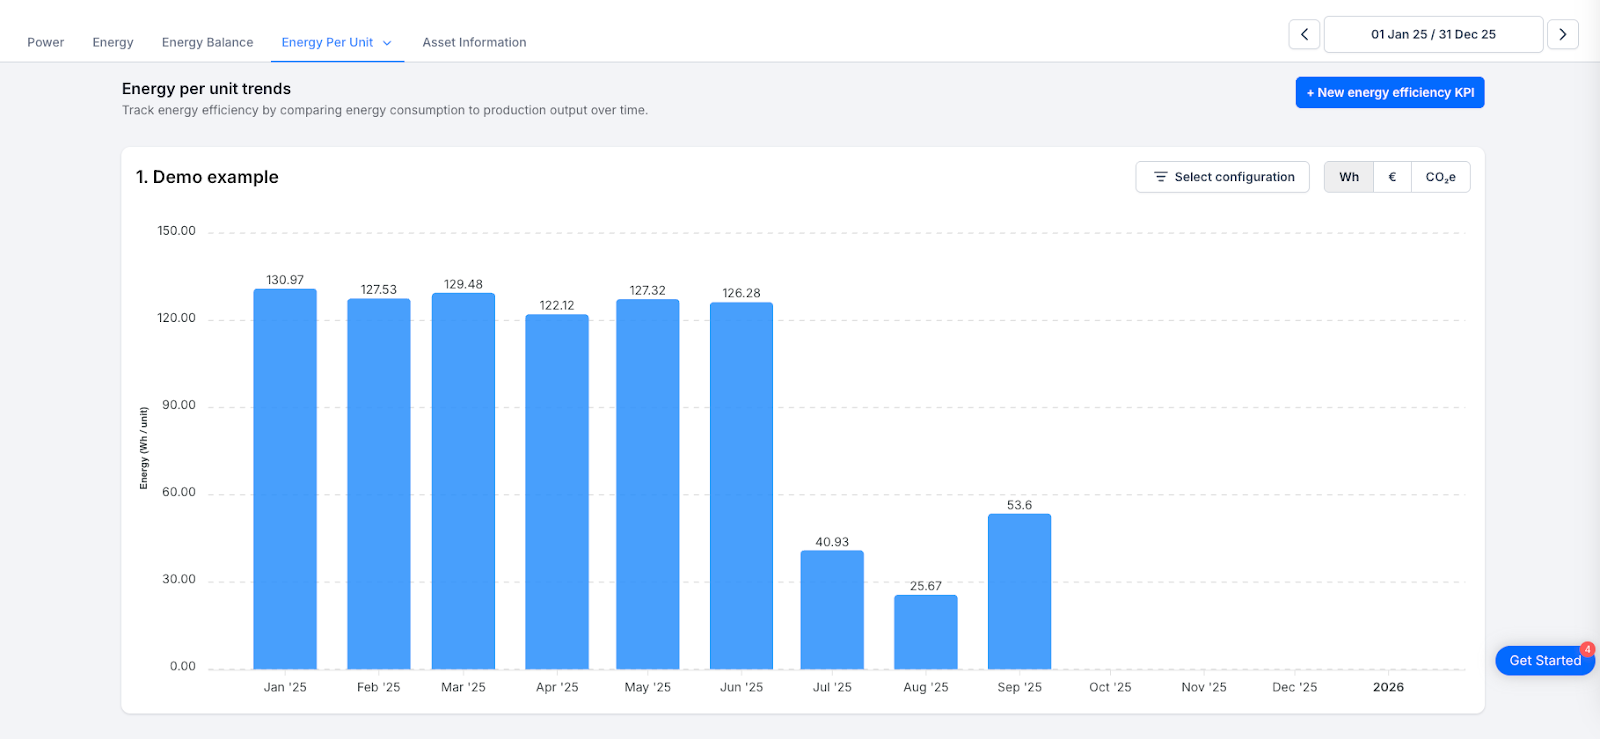The image size is (1600, 739).
Task: Click the Jul '25 bar showing 40.93
Action: click(832, 610)
